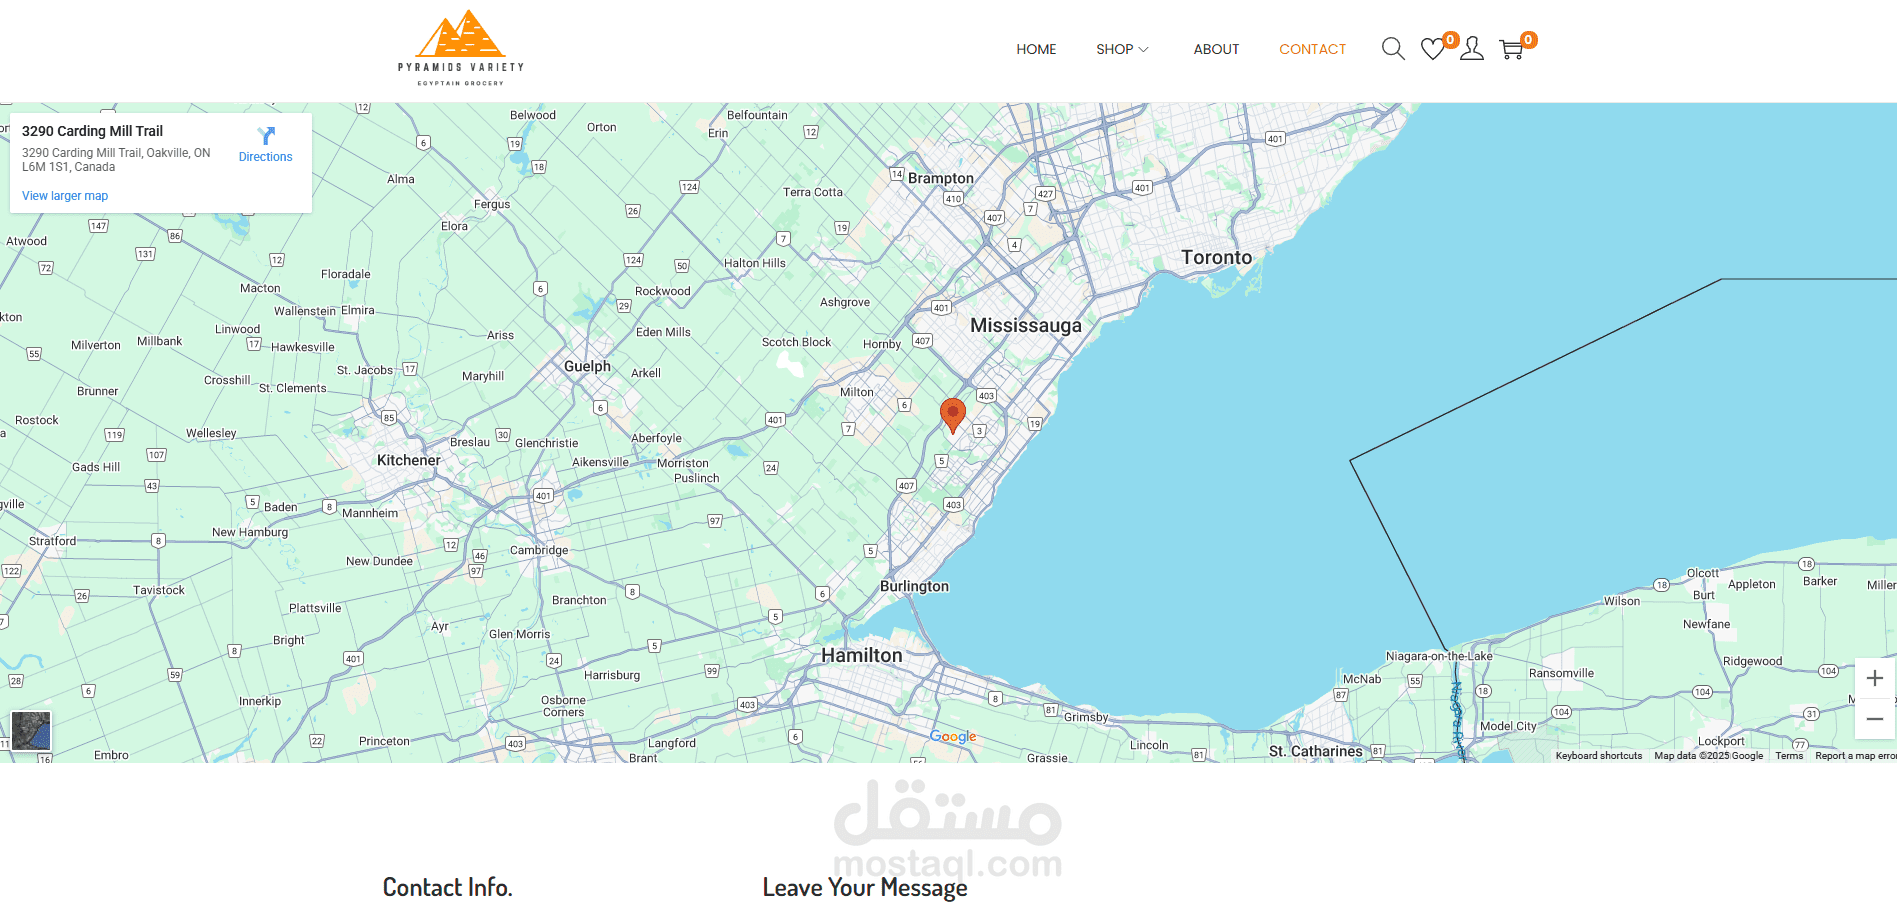Click the Map data ©2025 Google text
This screenshot has height=902, width=1897.
click(1708, 756)
